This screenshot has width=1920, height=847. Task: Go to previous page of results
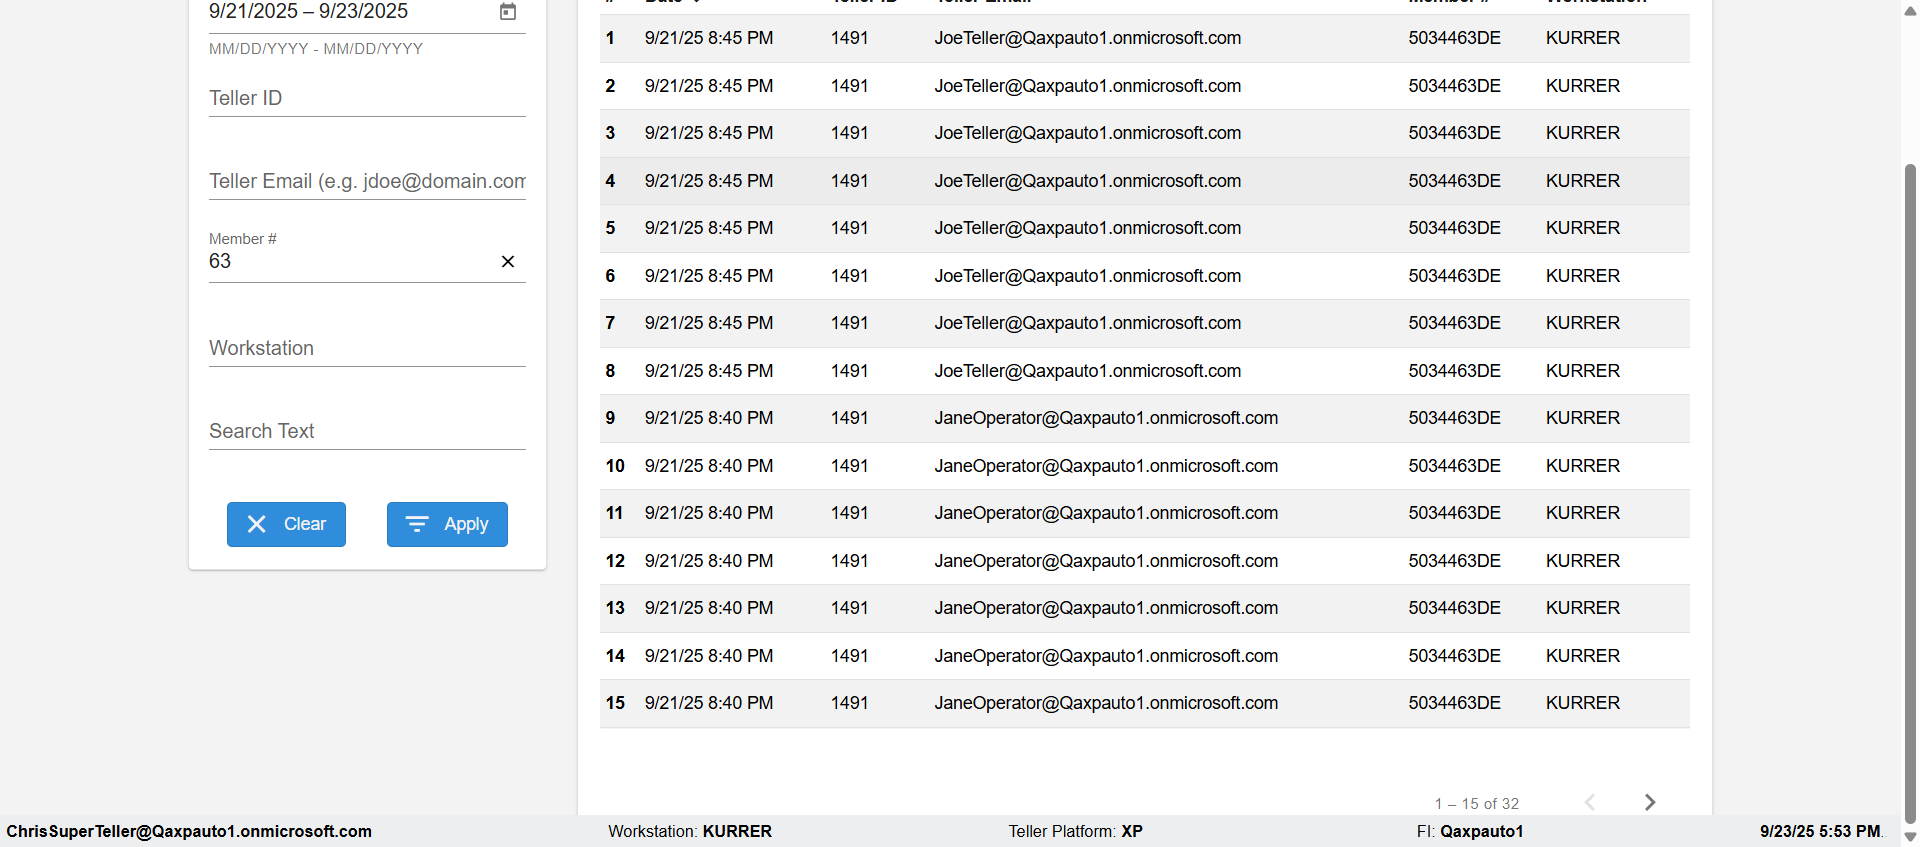click(1590, 802)
